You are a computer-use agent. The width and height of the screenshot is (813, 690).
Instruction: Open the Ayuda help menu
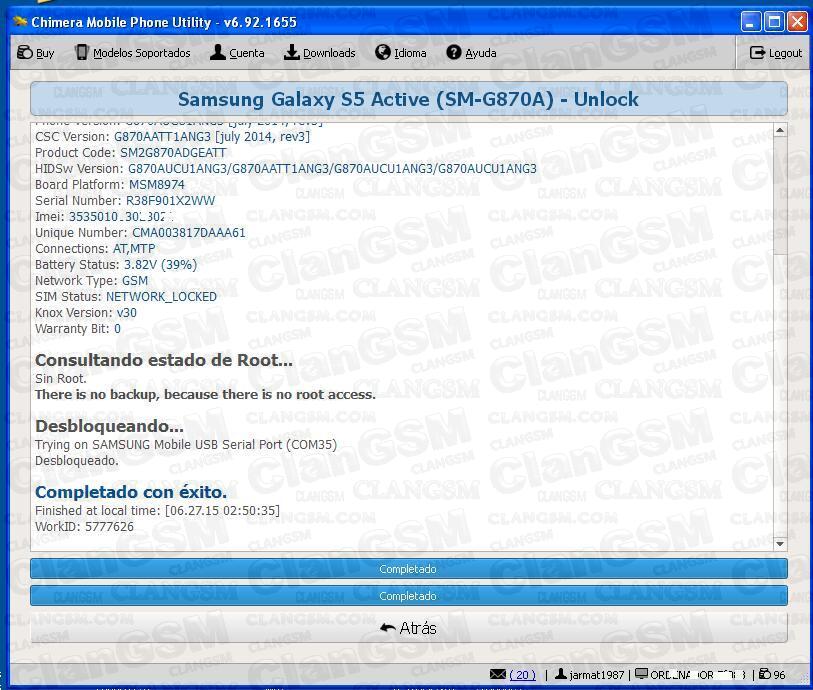point(471,53)
